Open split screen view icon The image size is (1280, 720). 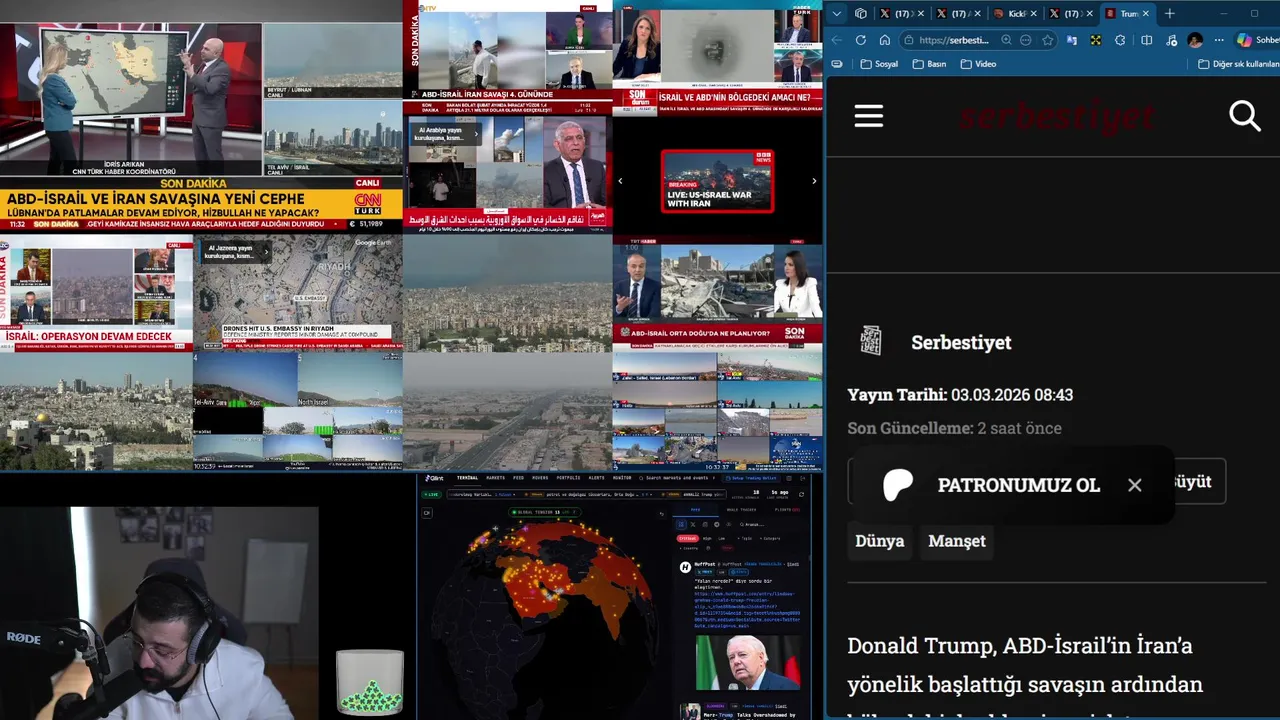click(1147, 40)
